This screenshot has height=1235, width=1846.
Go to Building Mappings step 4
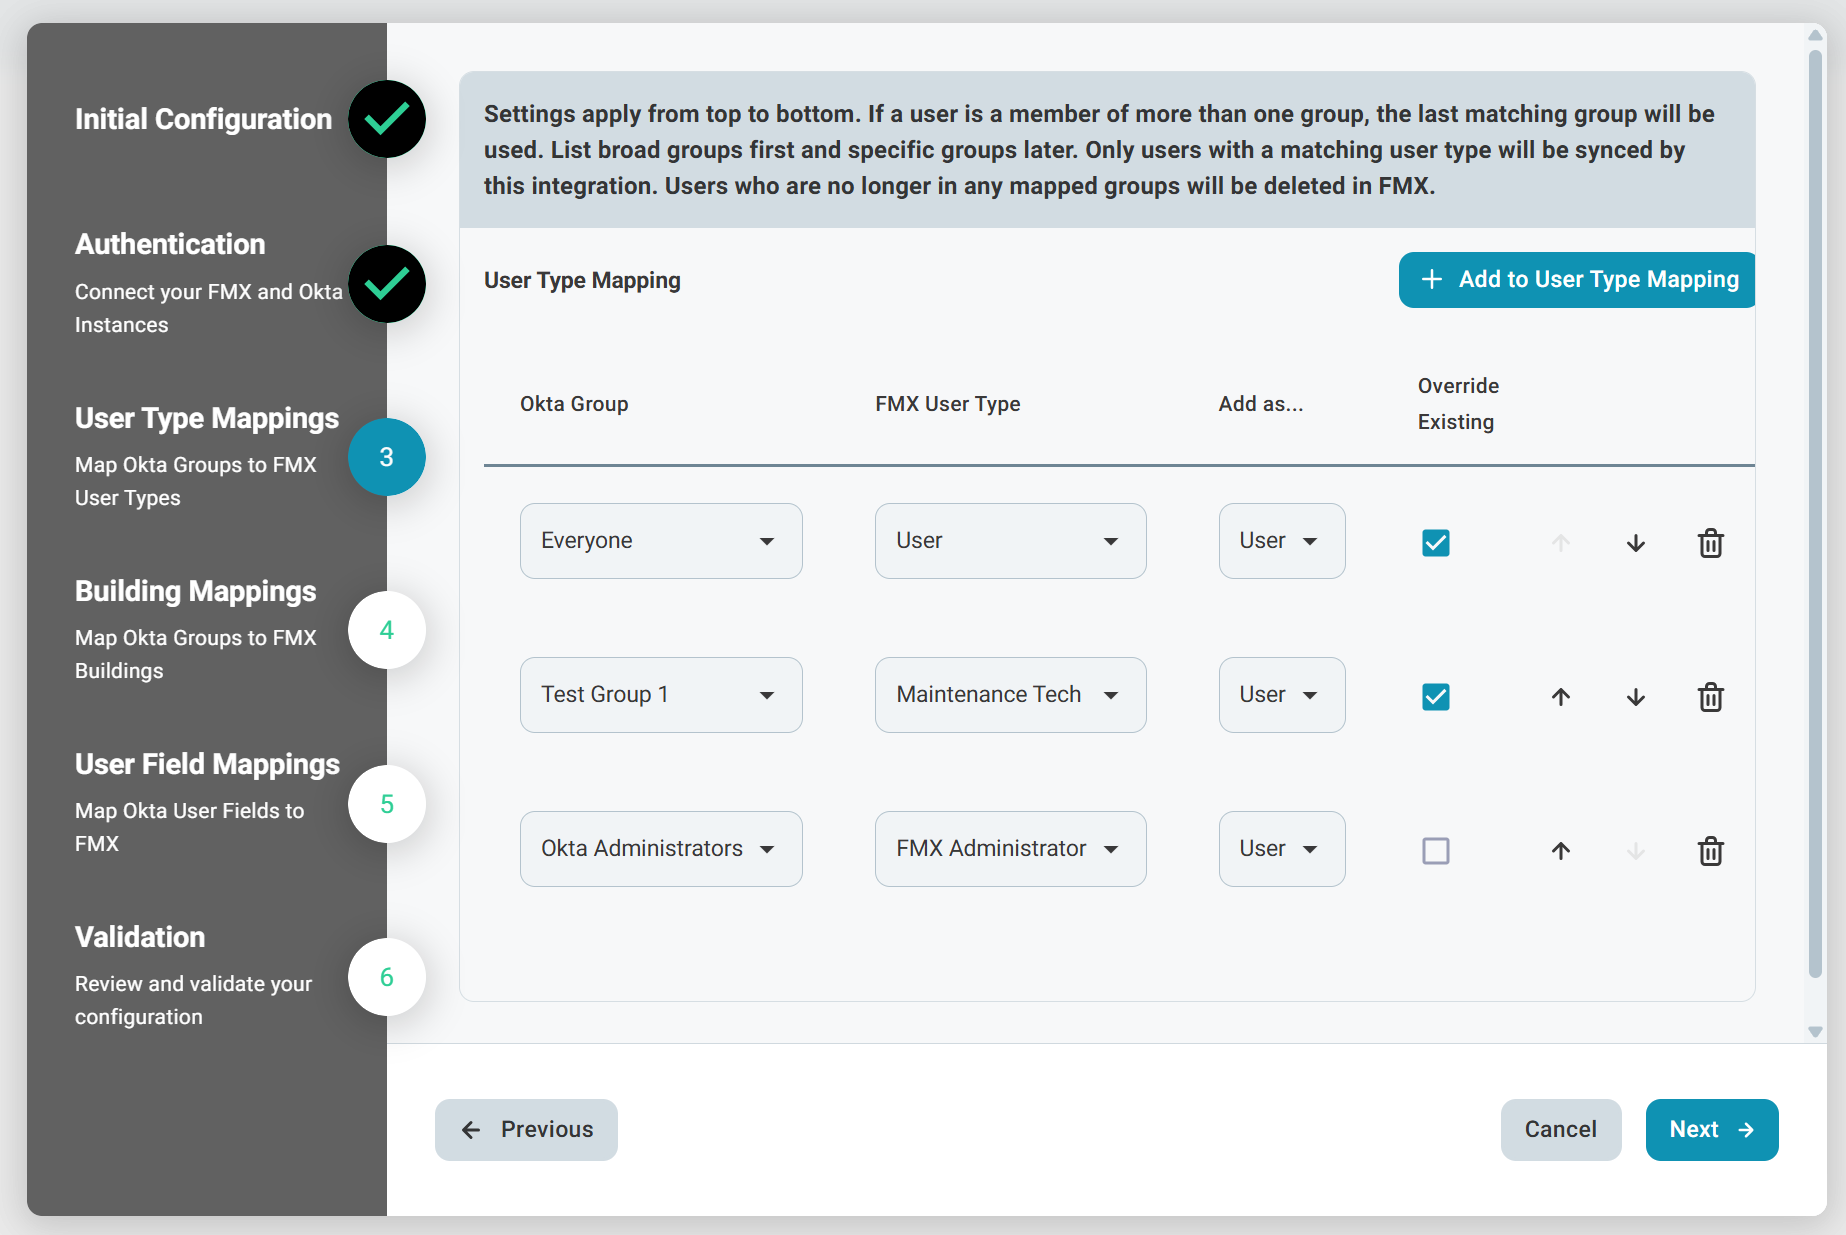click(x=387, y=630)
